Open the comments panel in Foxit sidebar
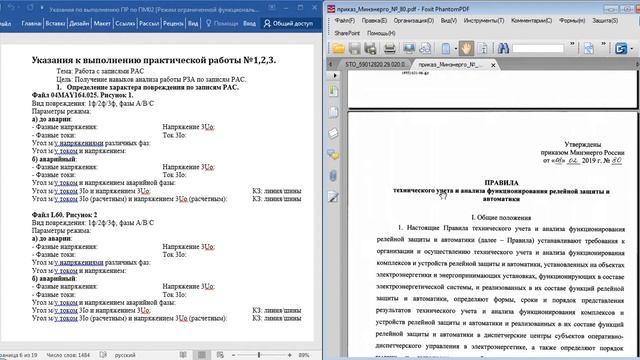The height and width of the screenshot is (360, 640). pos(333,155)
